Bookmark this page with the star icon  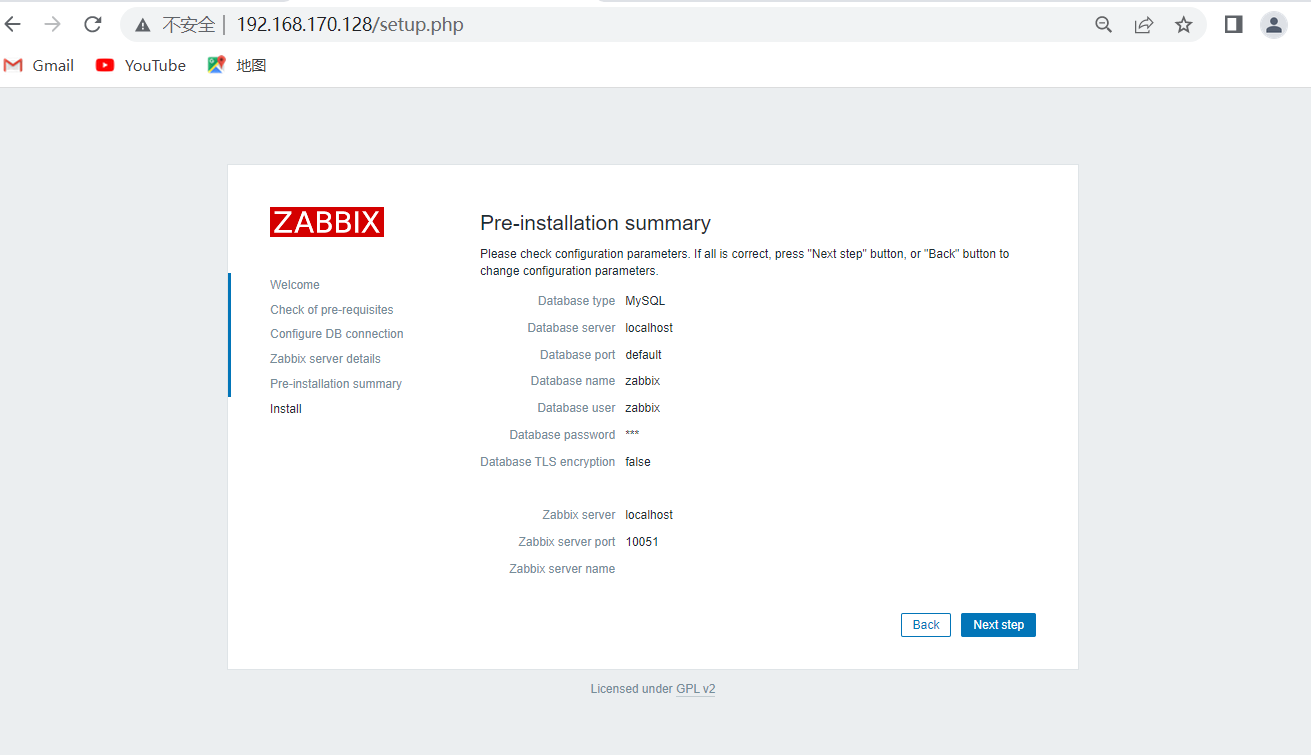(1184, 25)
